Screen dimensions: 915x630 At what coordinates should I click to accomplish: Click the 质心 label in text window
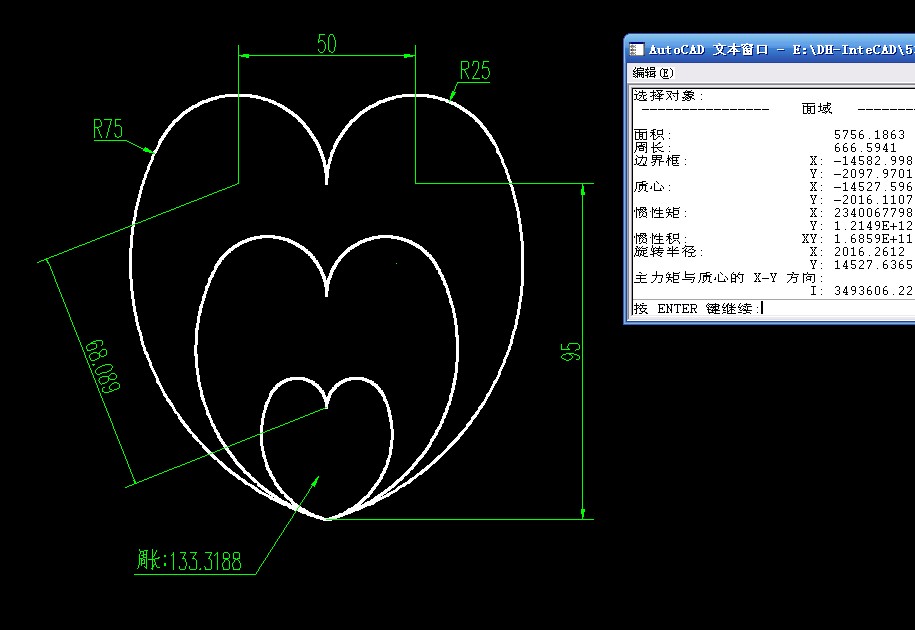pyautogui.click(x=653, y=187)
